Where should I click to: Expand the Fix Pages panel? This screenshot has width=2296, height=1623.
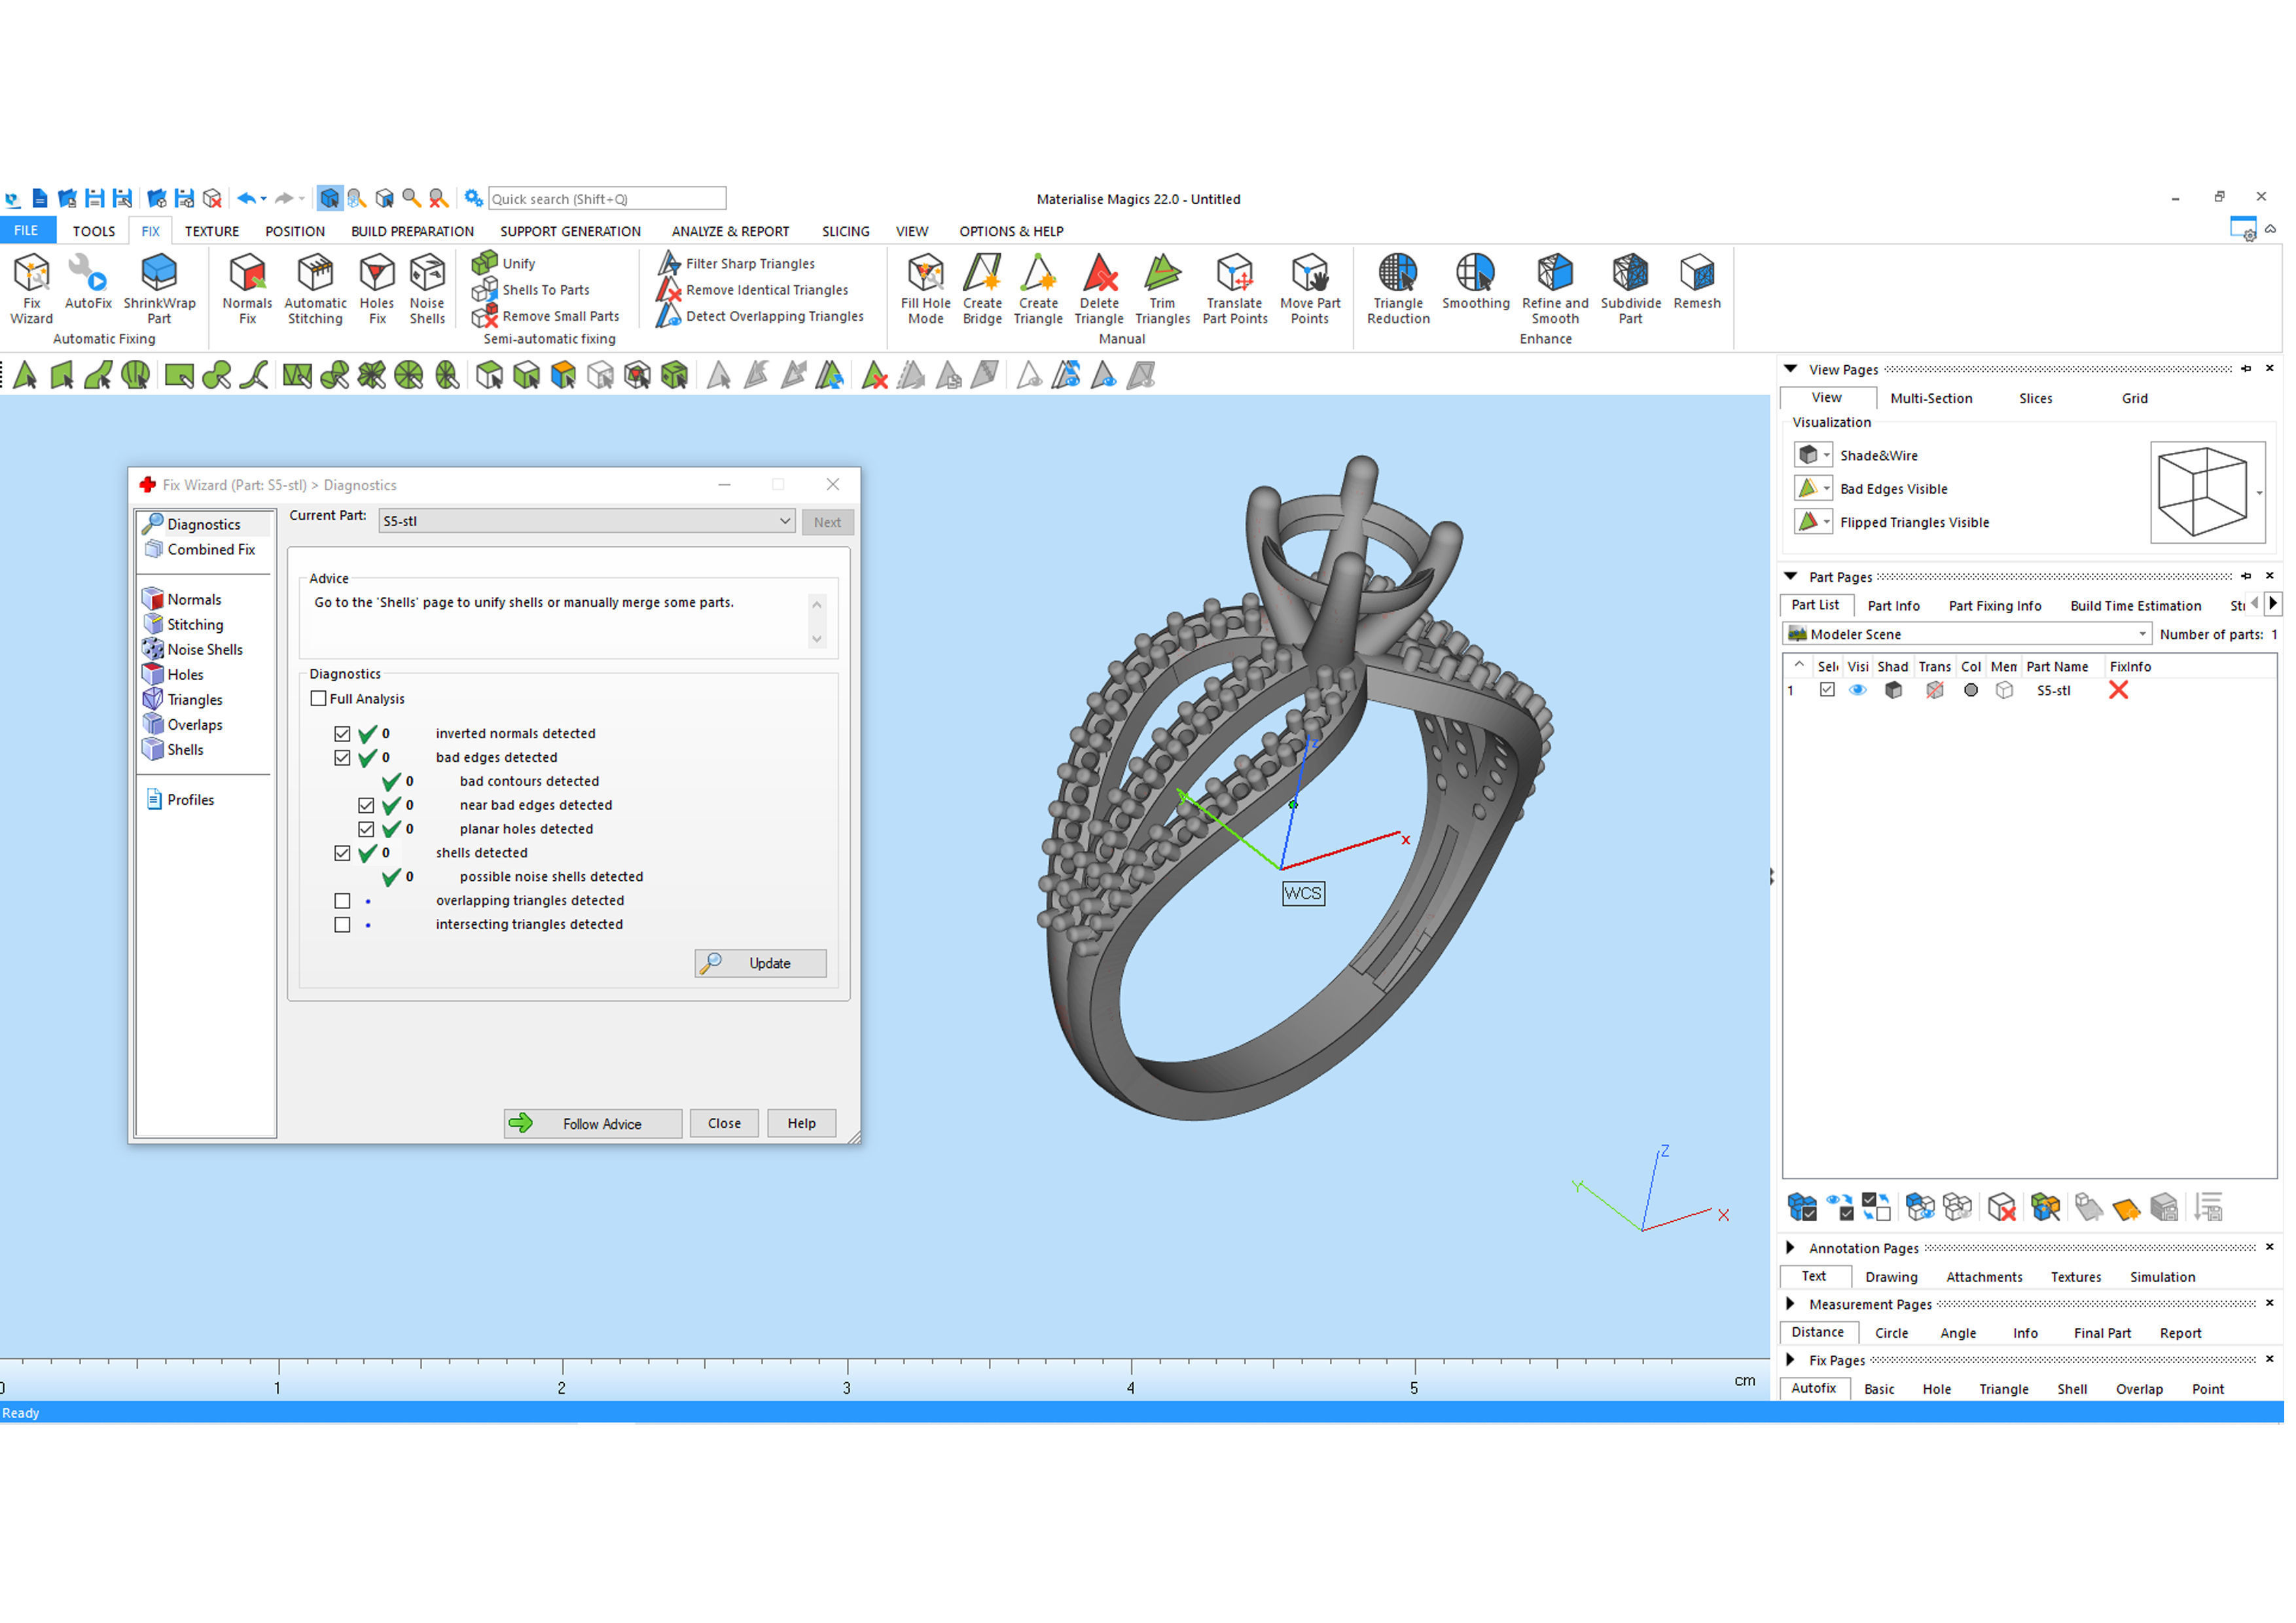click(x=1791, y=1360)
